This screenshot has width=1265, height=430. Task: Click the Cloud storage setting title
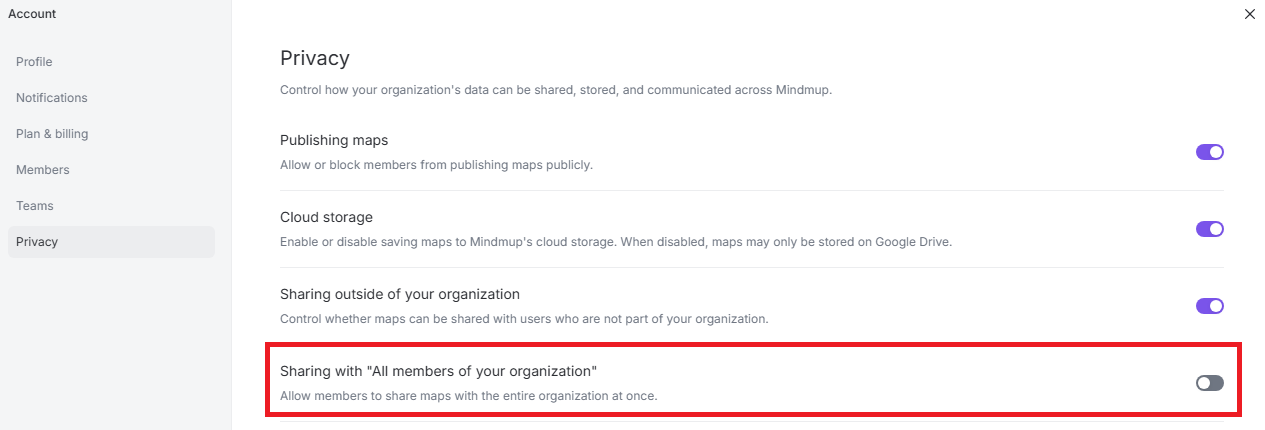pos(326,217)
